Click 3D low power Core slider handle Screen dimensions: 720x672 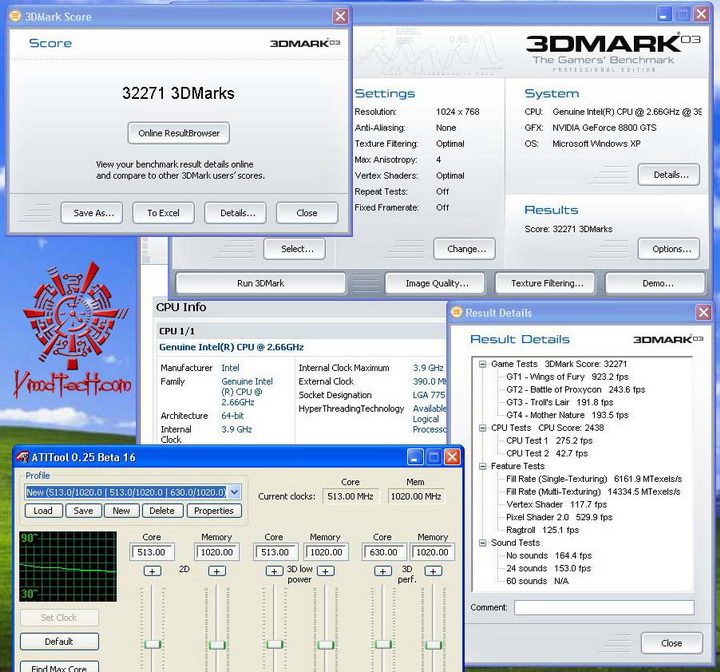(x=275, y=644)
